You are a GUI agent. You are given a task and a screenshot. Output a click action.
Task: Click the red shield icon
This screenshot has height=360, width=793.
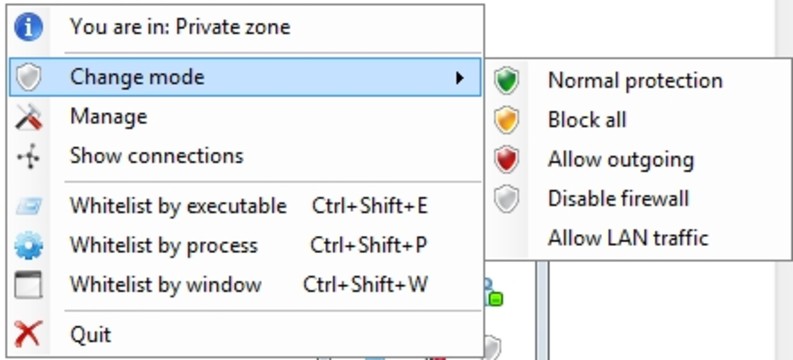tap(507, 159)
